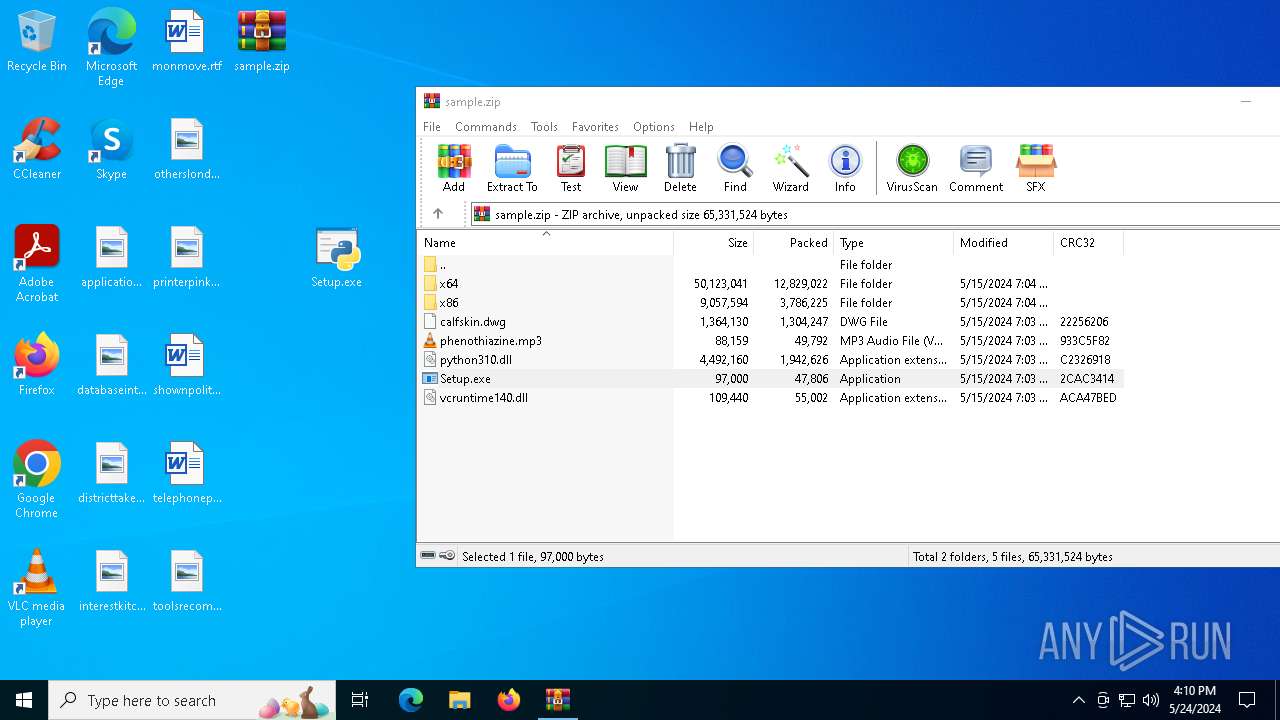Click CCleaner desktop shortcut
The width and height of the screenshot is (1280, 720).
(37, 149)
